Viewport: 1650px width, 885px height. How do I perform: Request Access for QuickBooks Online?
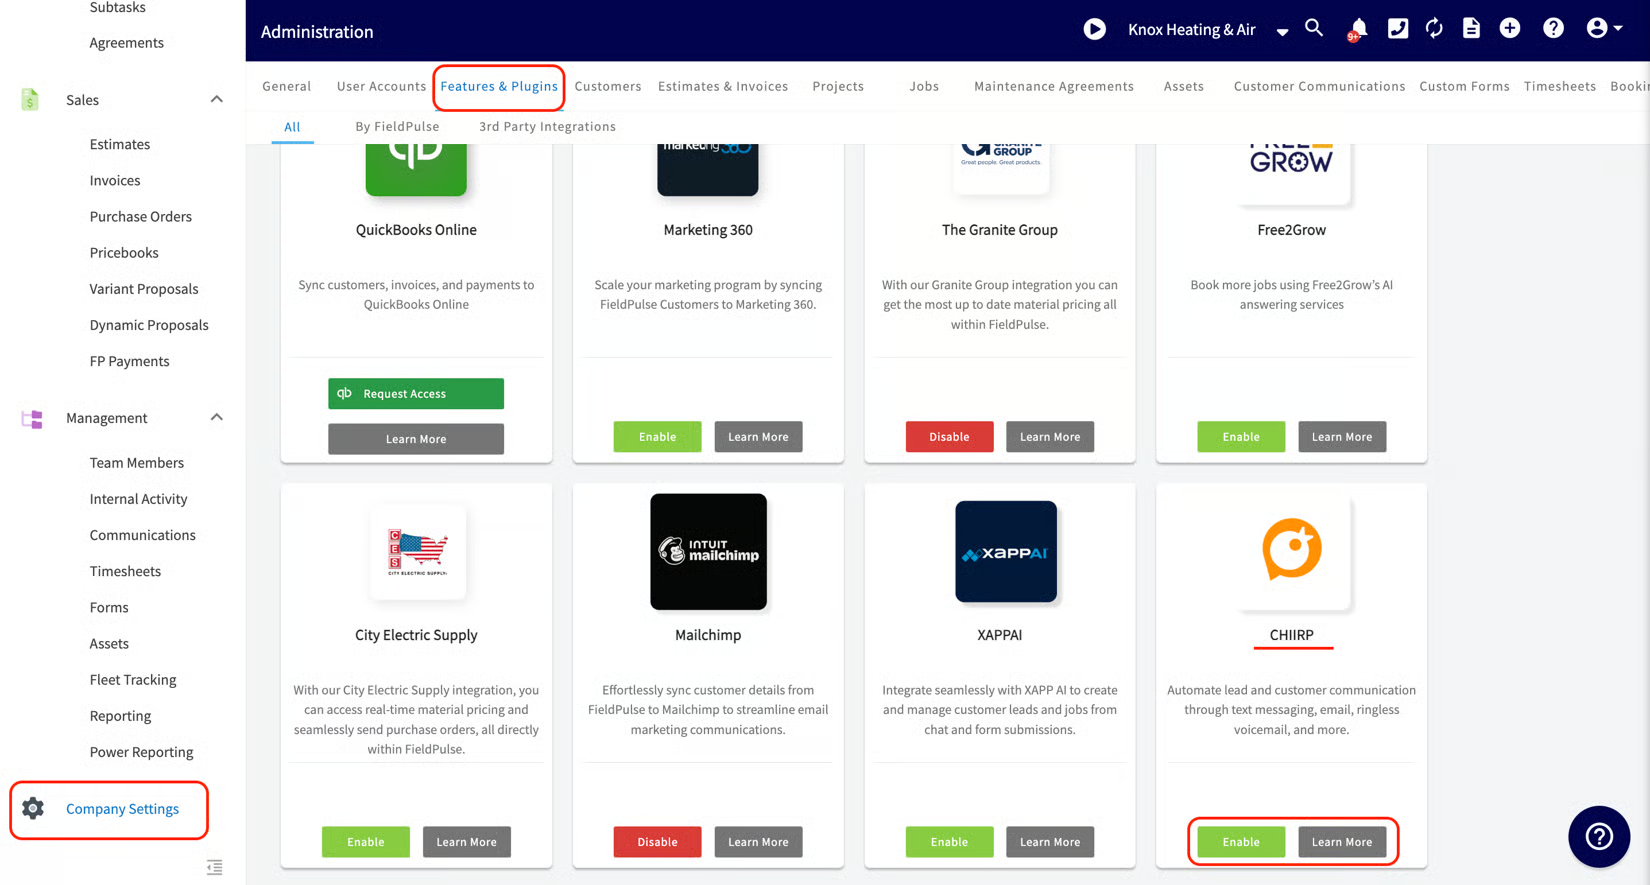coord(416,393)
